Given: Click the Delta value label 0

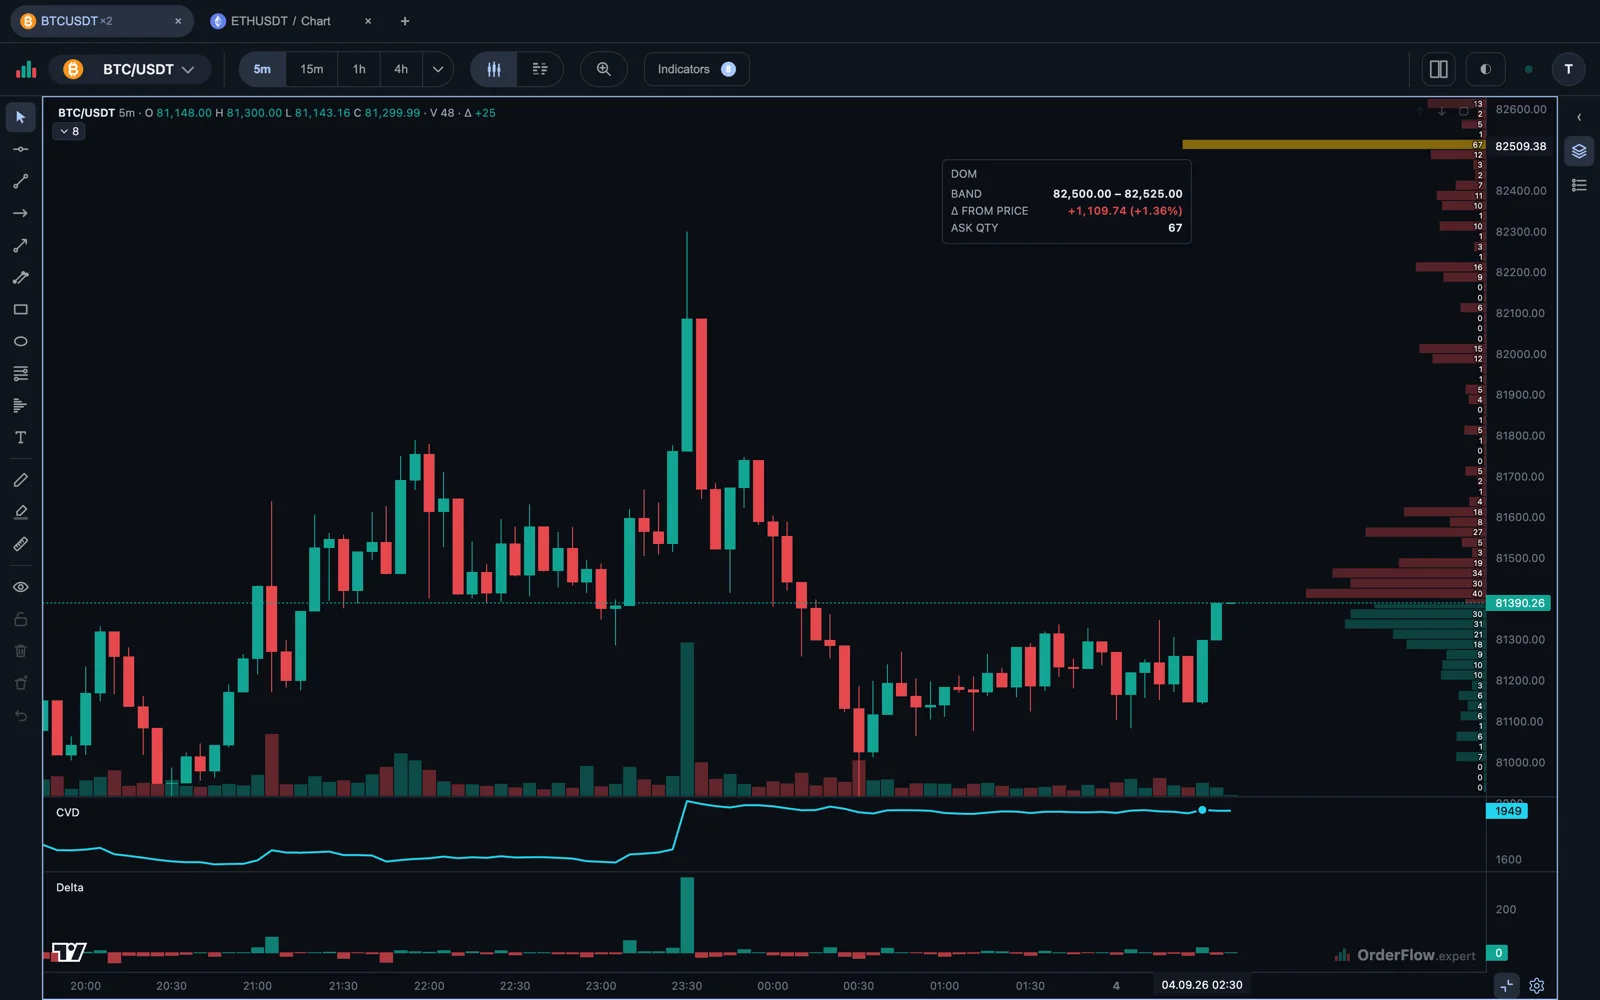Looking at the screenshot, I should [x=1498, y=953].
